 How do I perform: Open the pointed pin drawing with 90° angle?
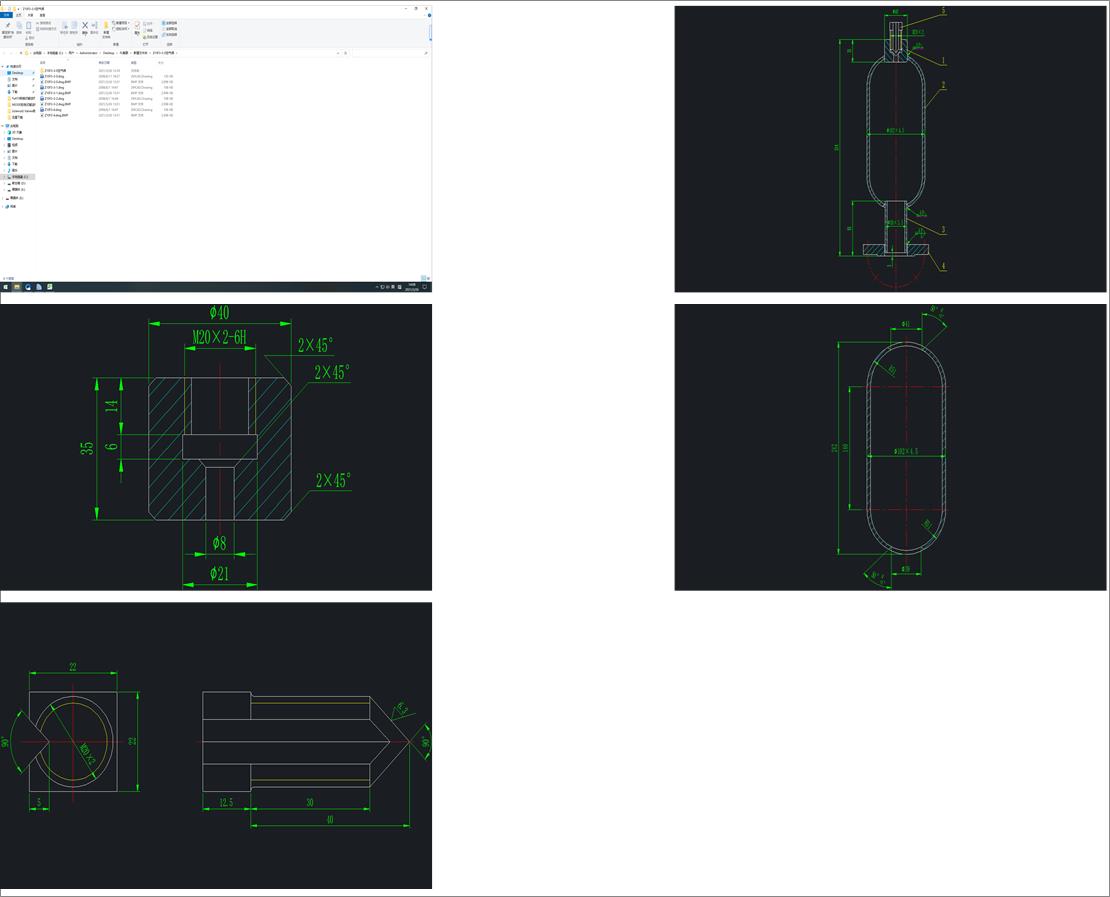pos(216,745)
